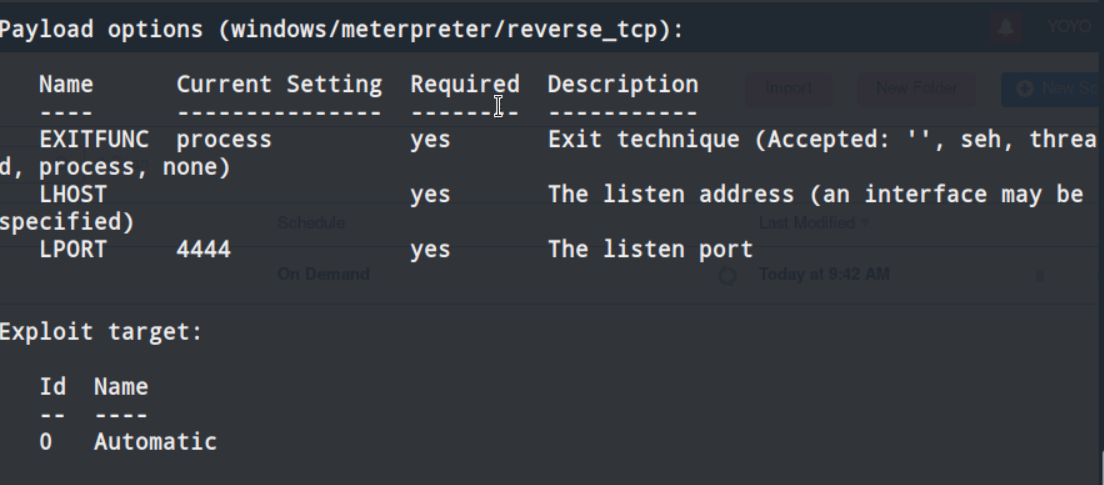Viewport: 1104px width, 485px height.
Task: Click the Last Modified sort arrow
Action: 864,223
